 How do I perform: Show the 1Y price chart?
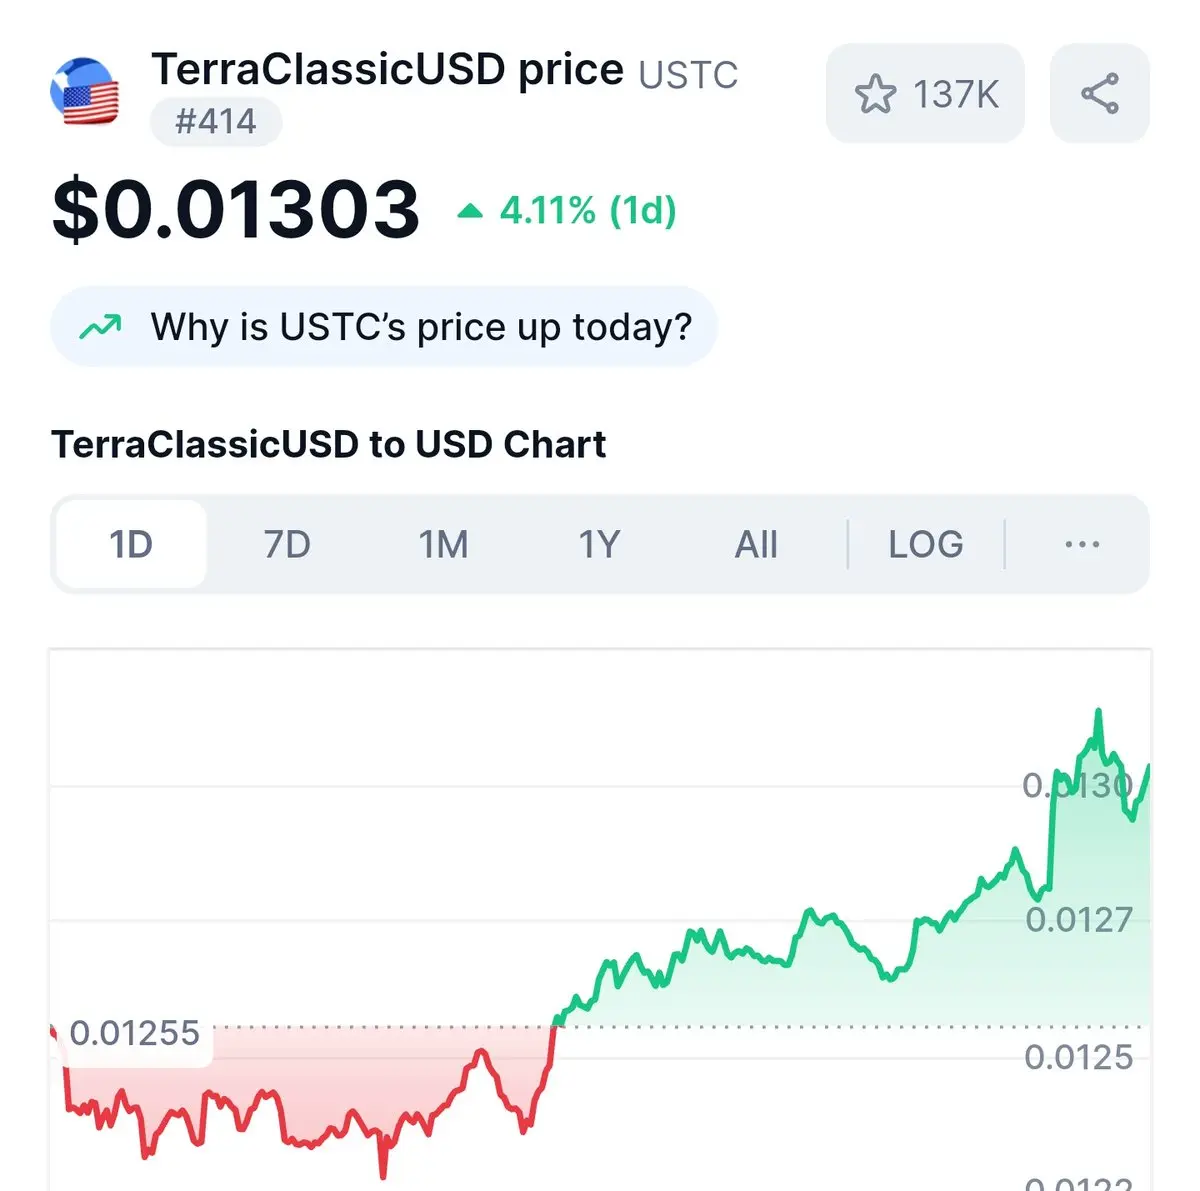[x=599, y=545]
